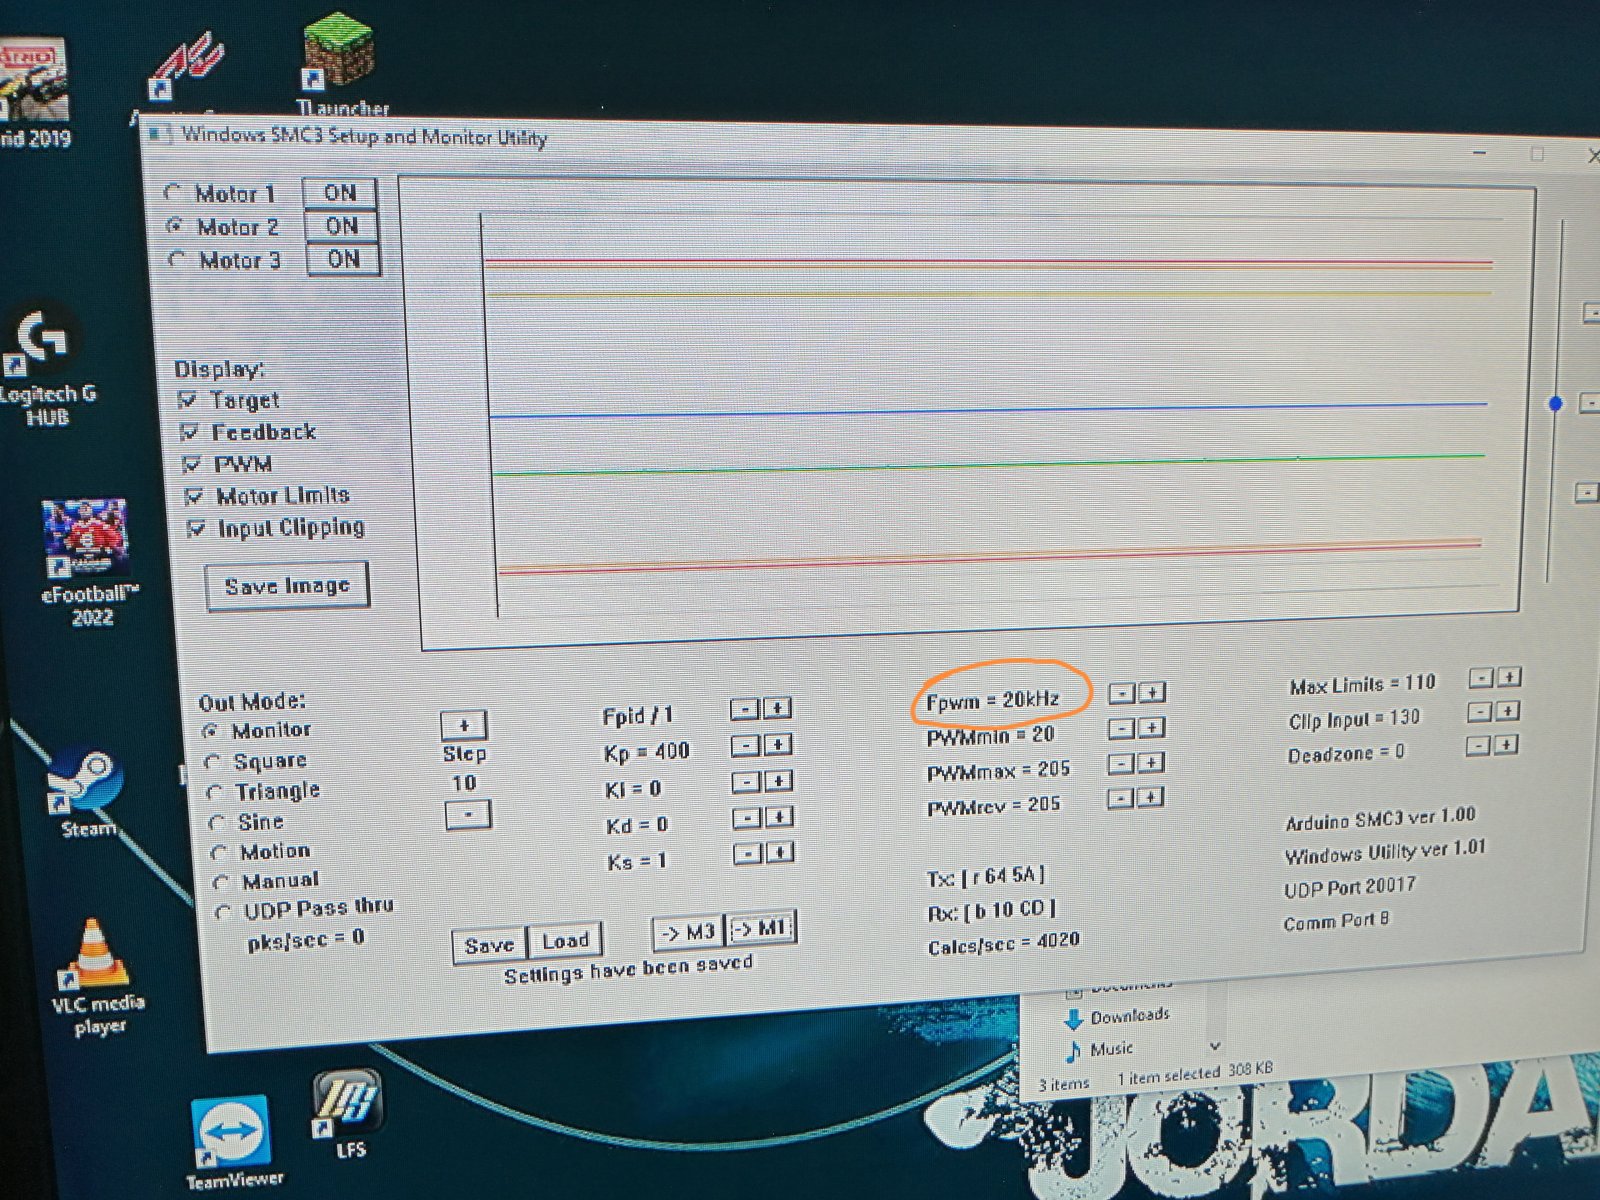Decrease Clip Input with minus button

(1479, 712)
